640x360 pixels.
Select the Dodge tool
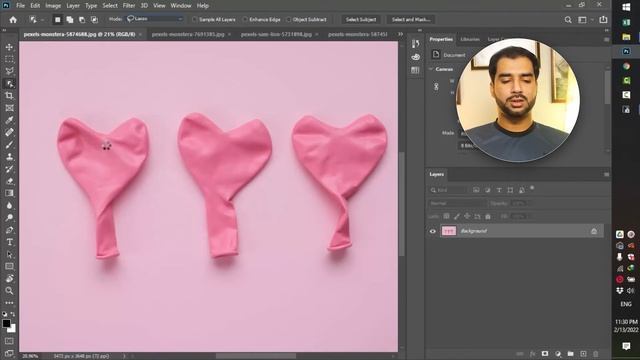click(9, 218)
